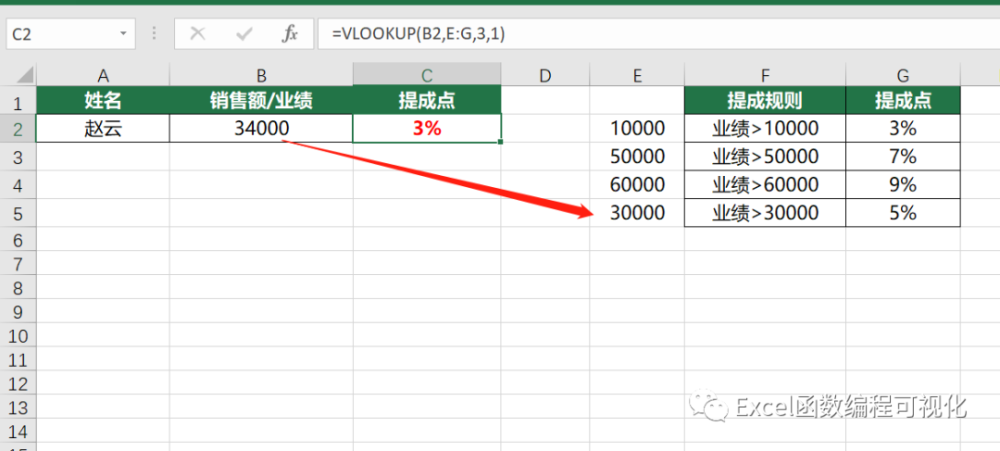Select column G header
This screenshot has width=1000, height=451.
pyautogui.click(x=902, y=76)
